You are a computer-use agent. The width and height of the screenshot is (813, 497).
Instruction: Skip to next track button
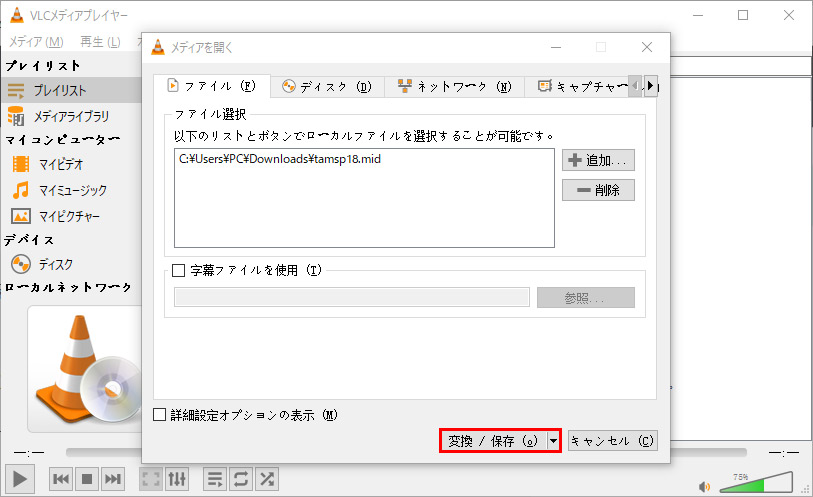click(113, 479)
